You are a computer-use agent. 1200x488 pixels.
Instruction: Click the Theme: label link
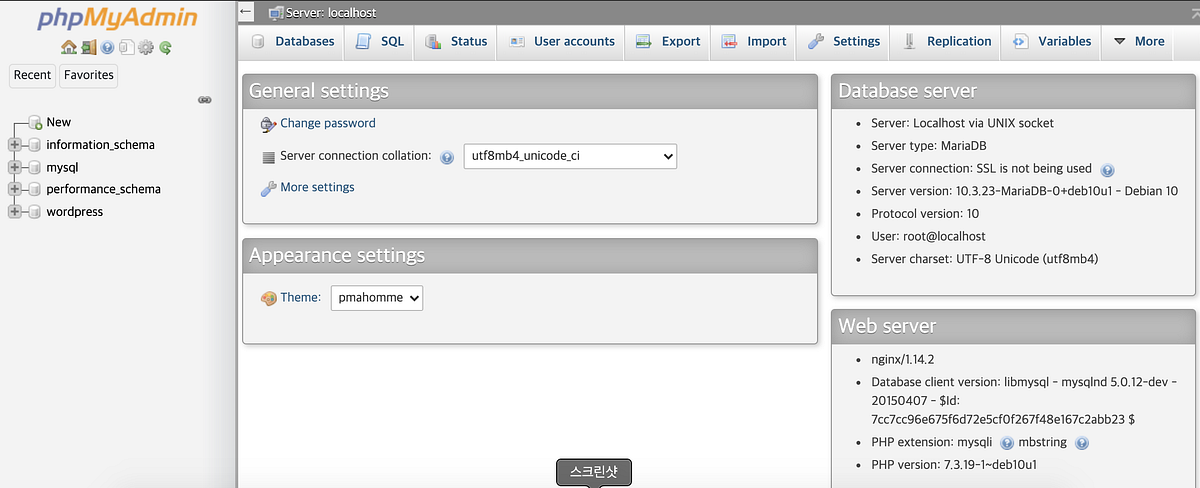(300, 297)
